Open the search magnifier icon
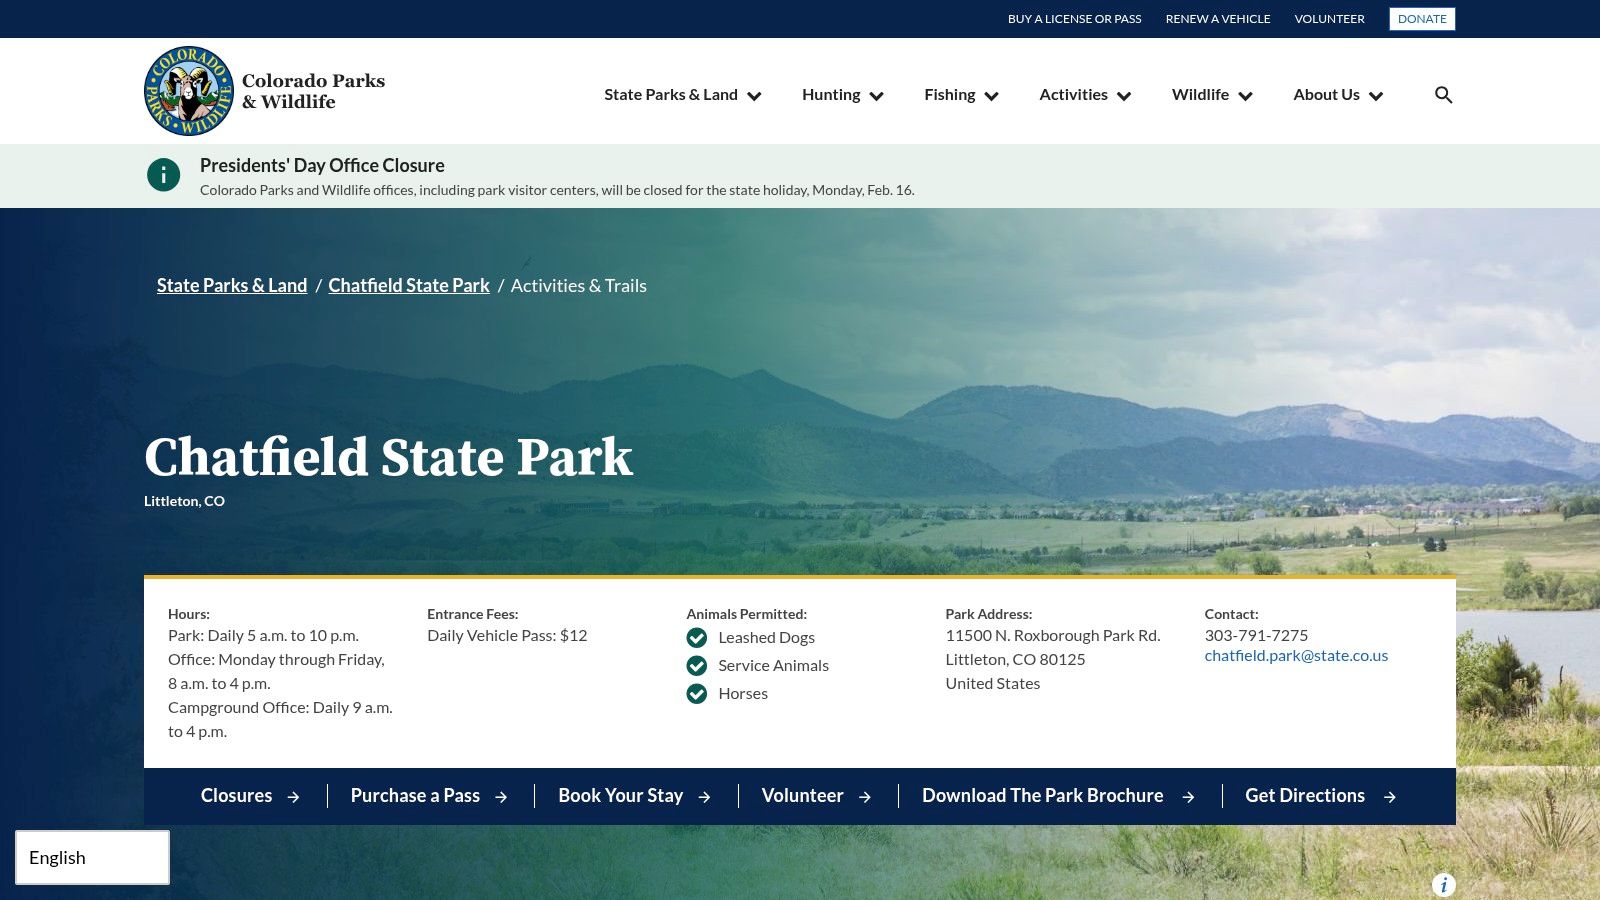 click(1443, 95)
